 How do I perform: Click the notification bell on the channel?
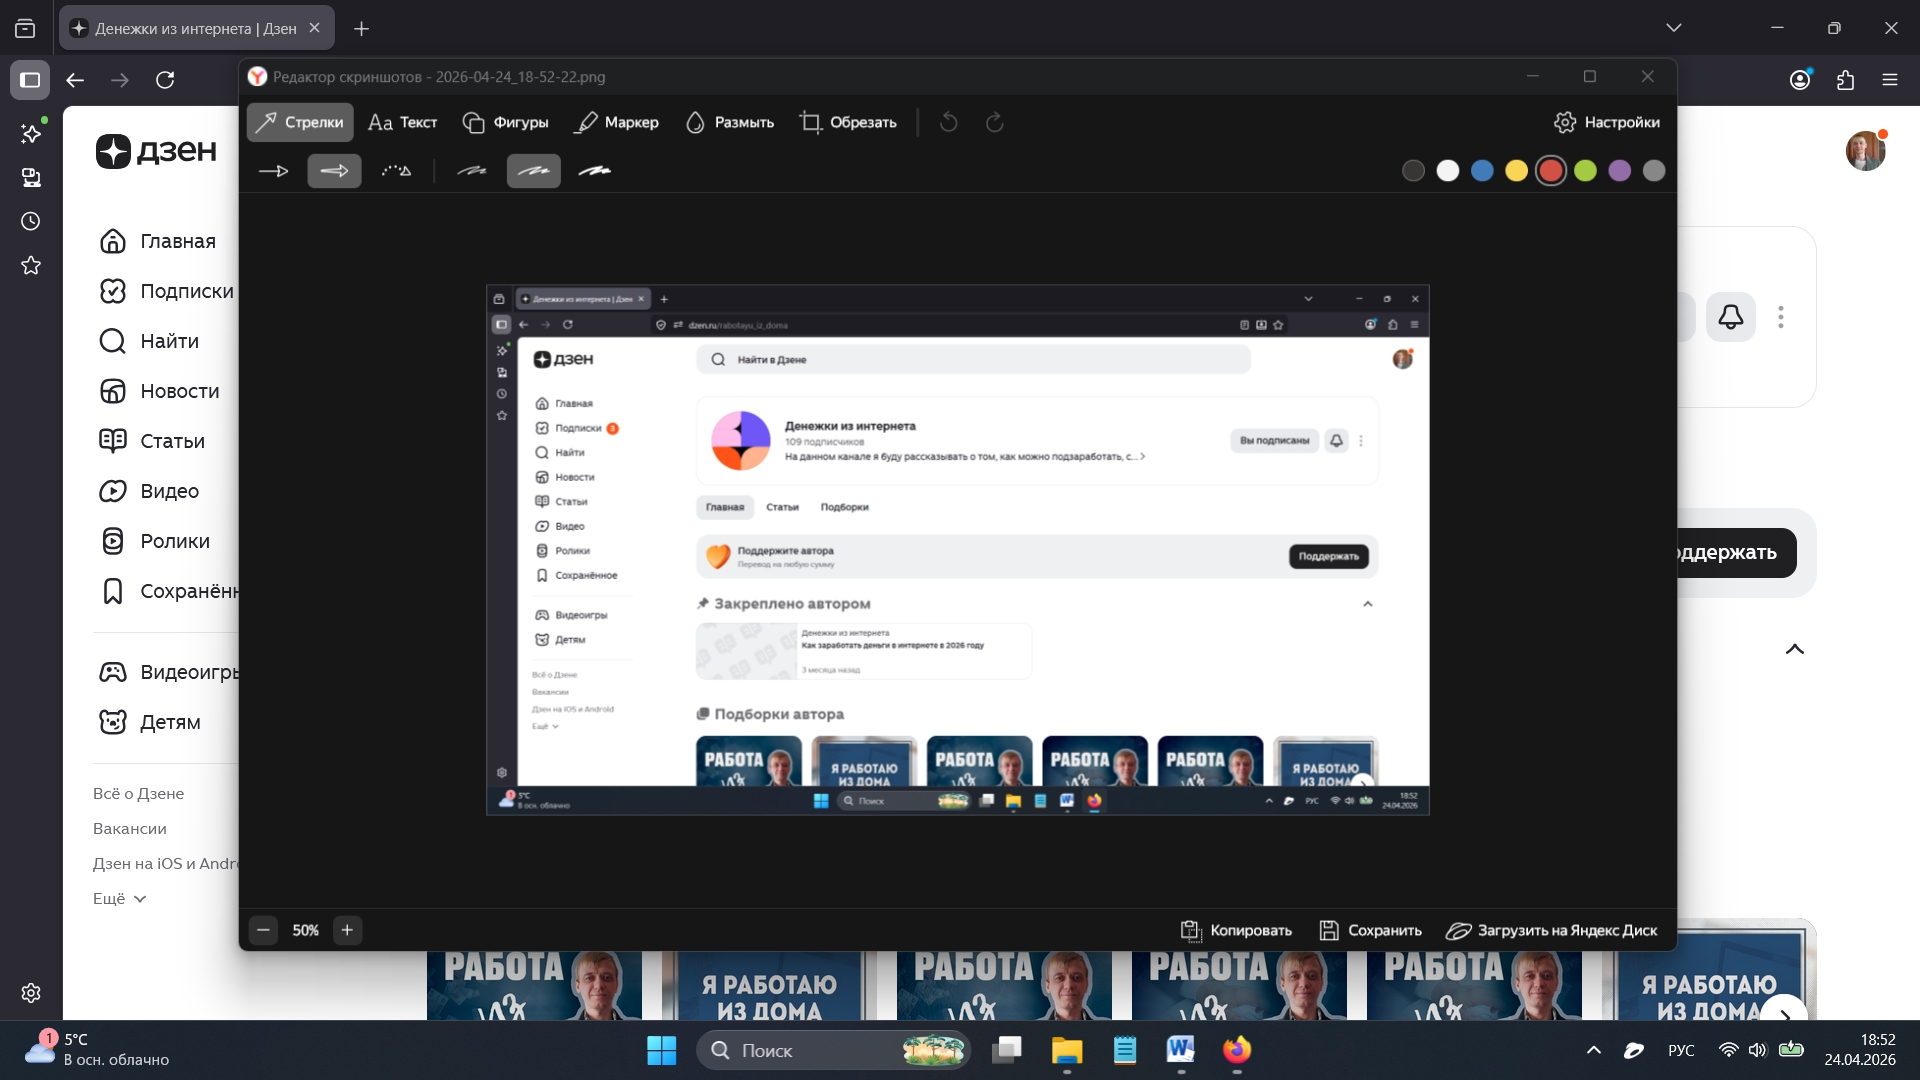(1731, 317)
